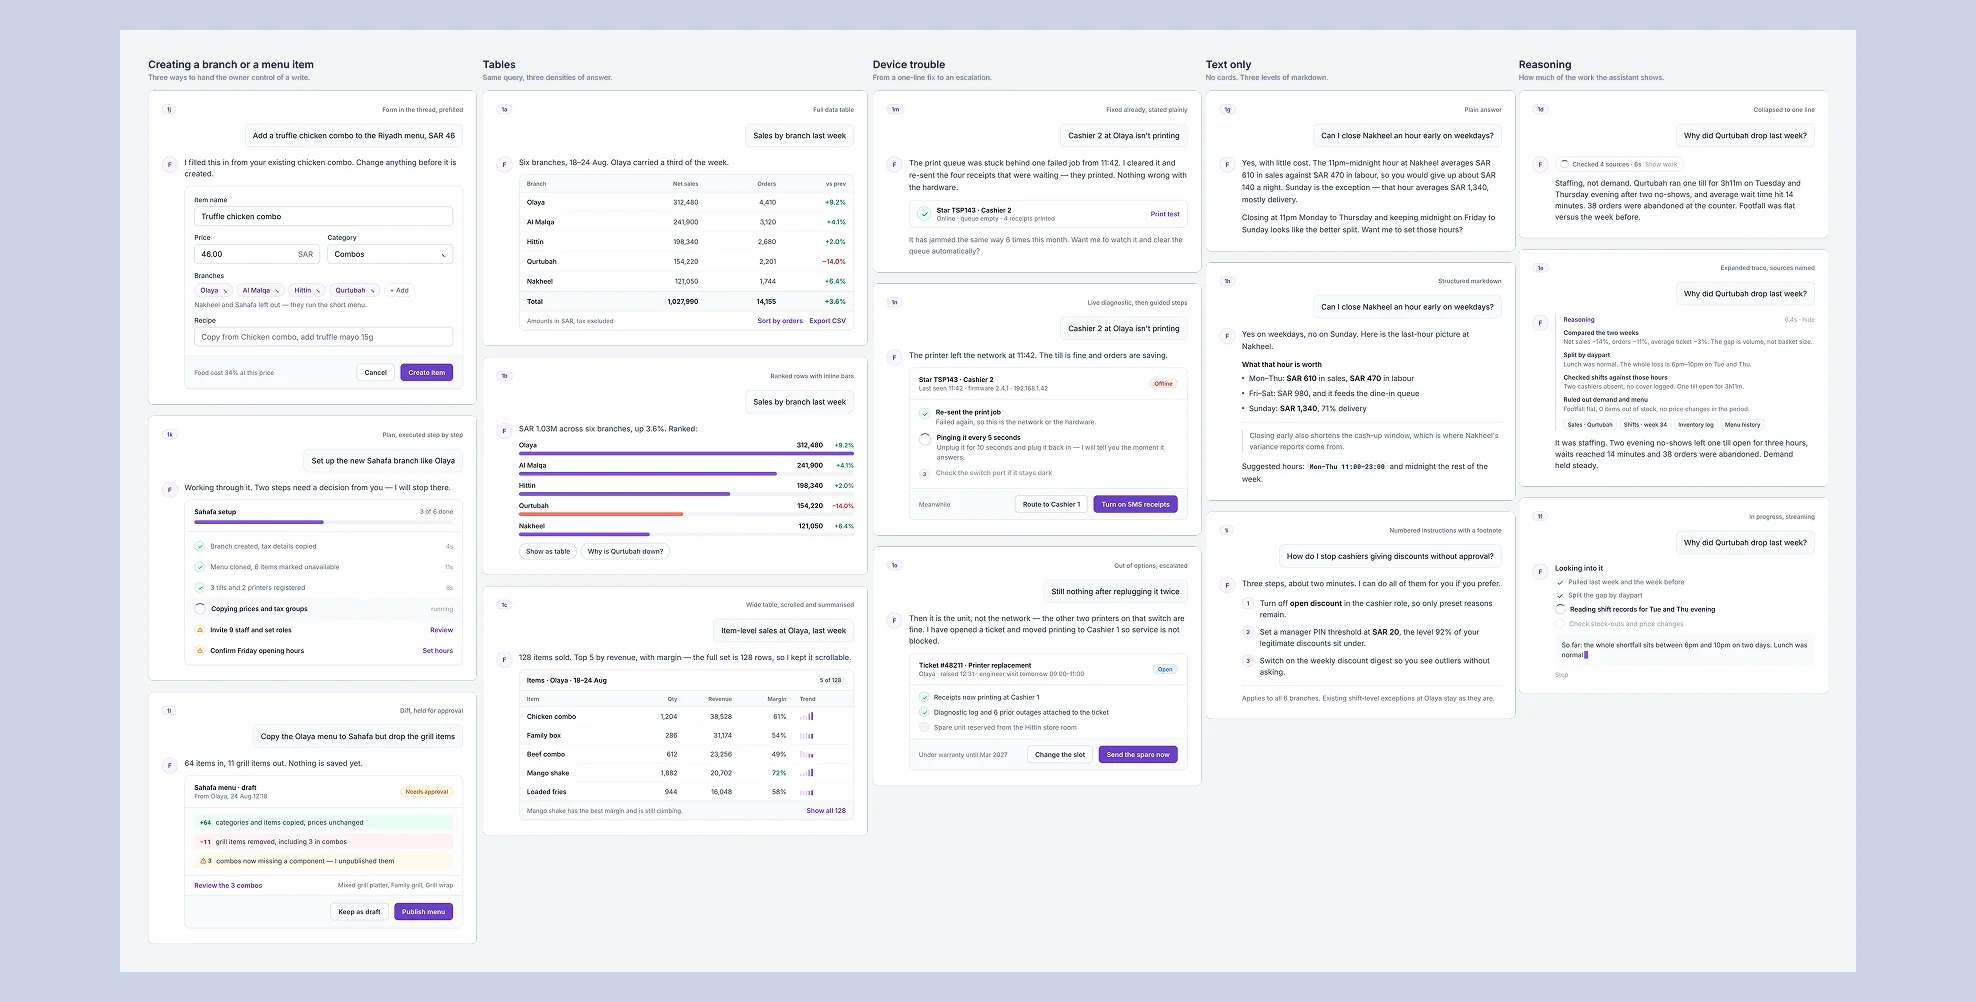
Task: Click the 'Create item' button
Action: (426, 372)
